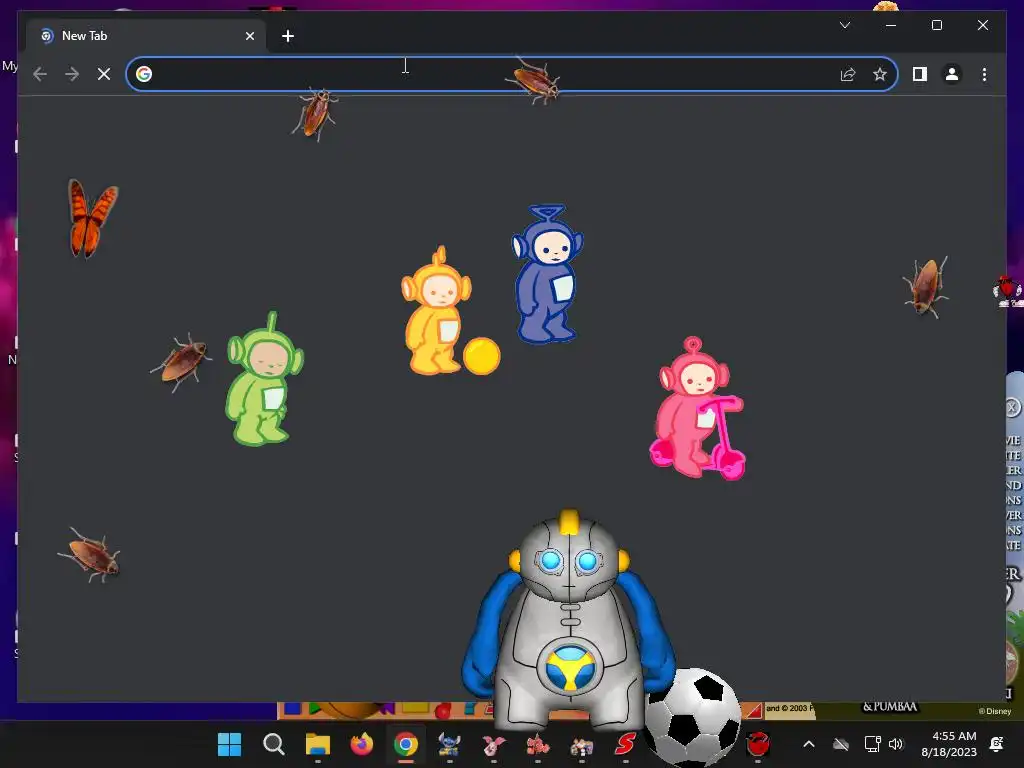Image resolution: width=1024 pixels, height=768 pixels.
Task: Click the cloud sync tray icon
Action: pos(841,744)
